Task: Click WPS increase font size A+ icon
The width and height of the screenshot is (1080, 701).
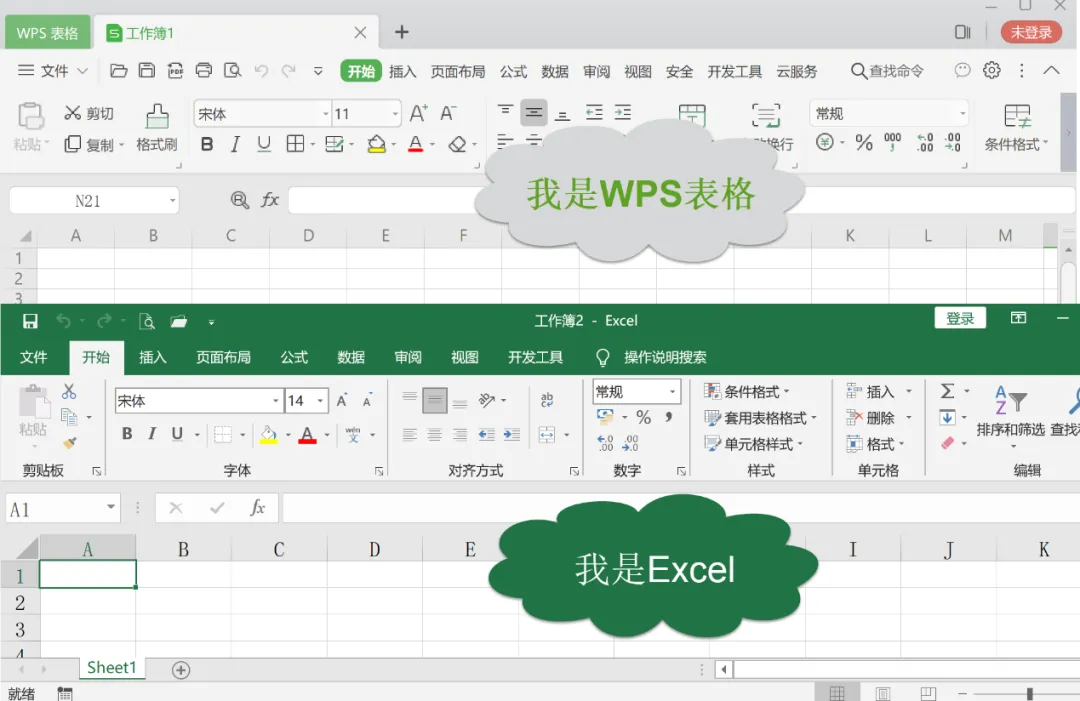Action: point(418,113)
